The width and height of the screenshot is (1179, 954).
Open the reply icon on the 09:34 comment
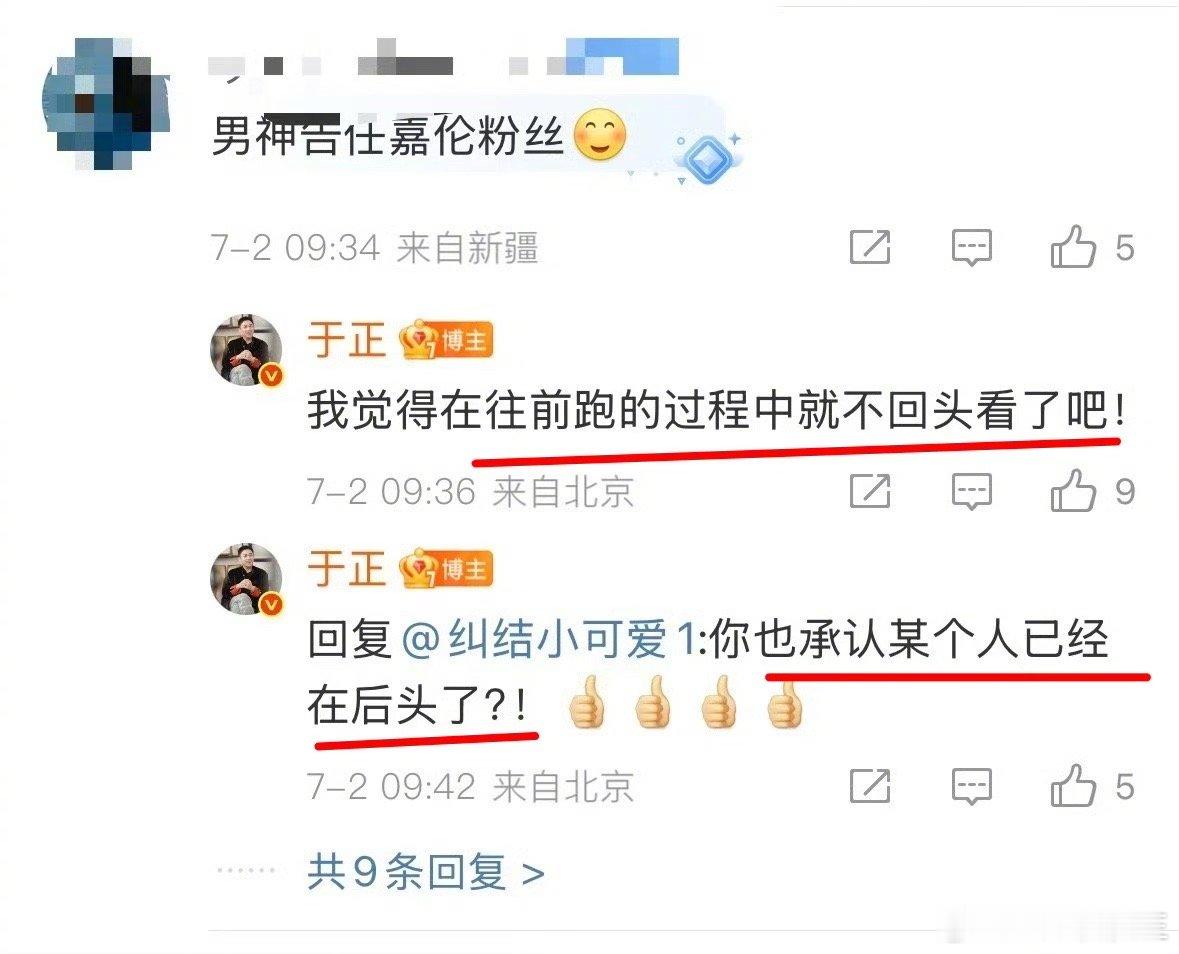pyautogui.click(x=971, y=247)
